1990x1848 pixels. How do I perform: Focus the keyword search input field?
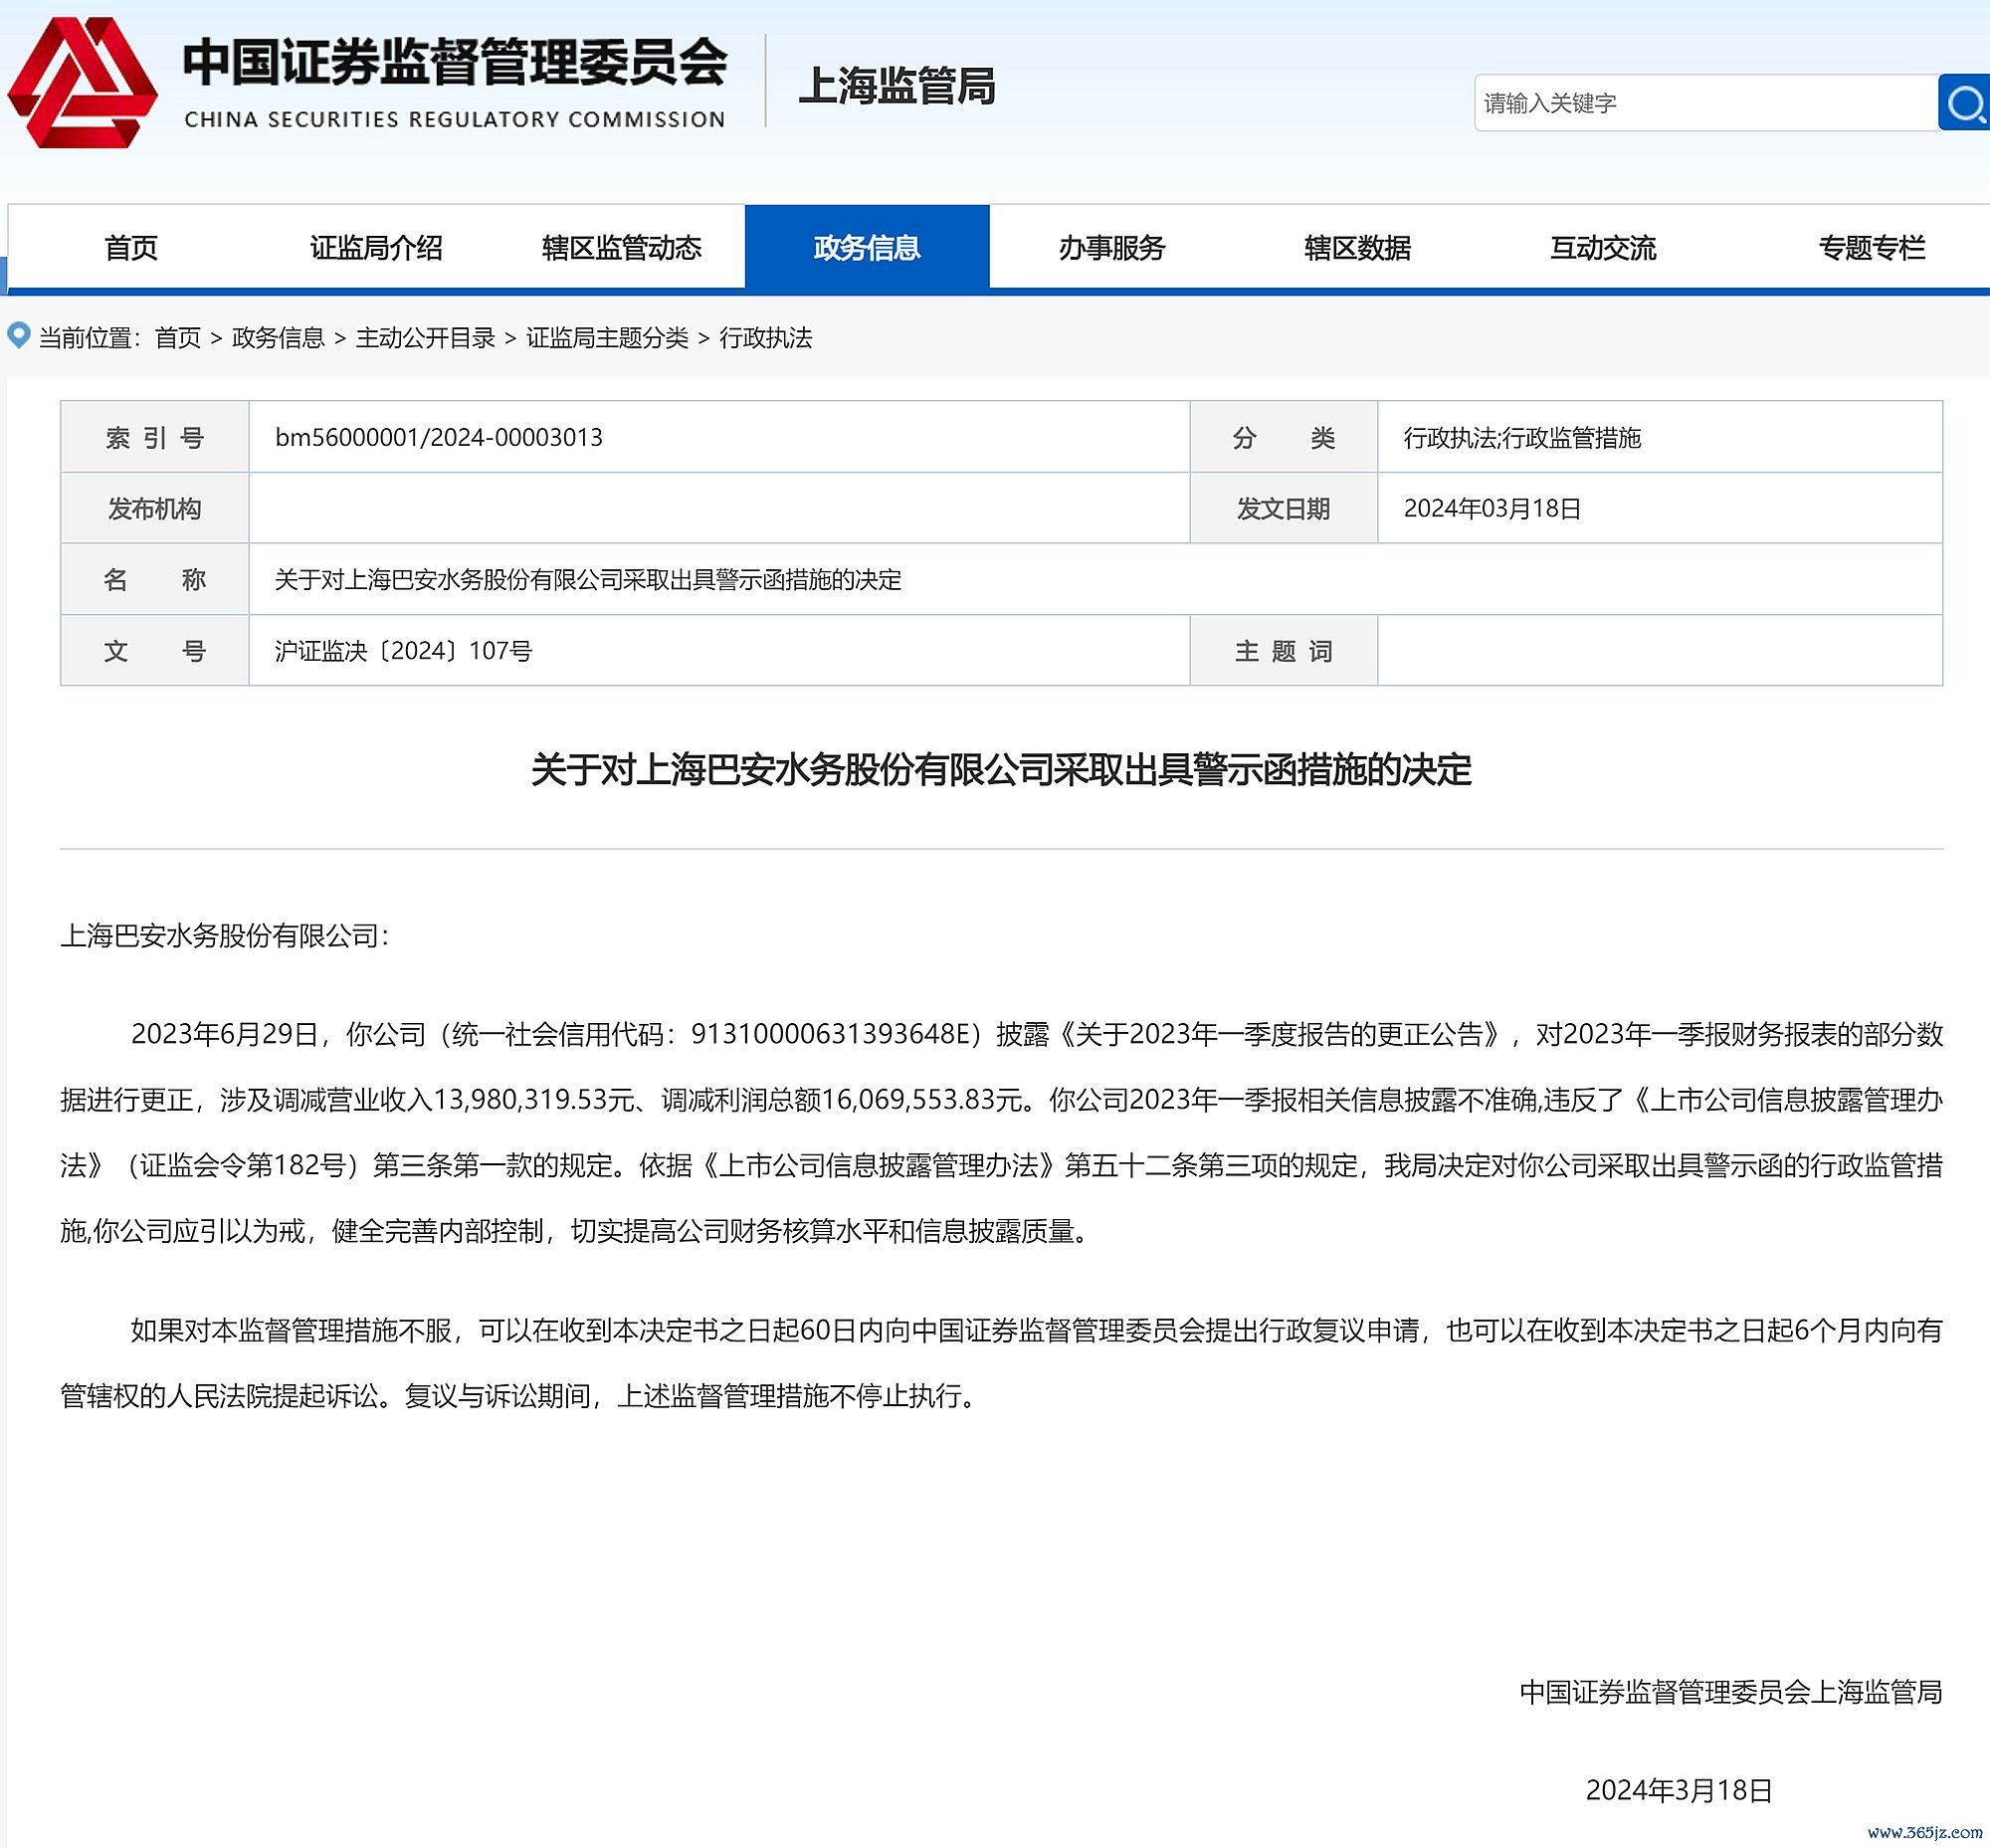1706,102
